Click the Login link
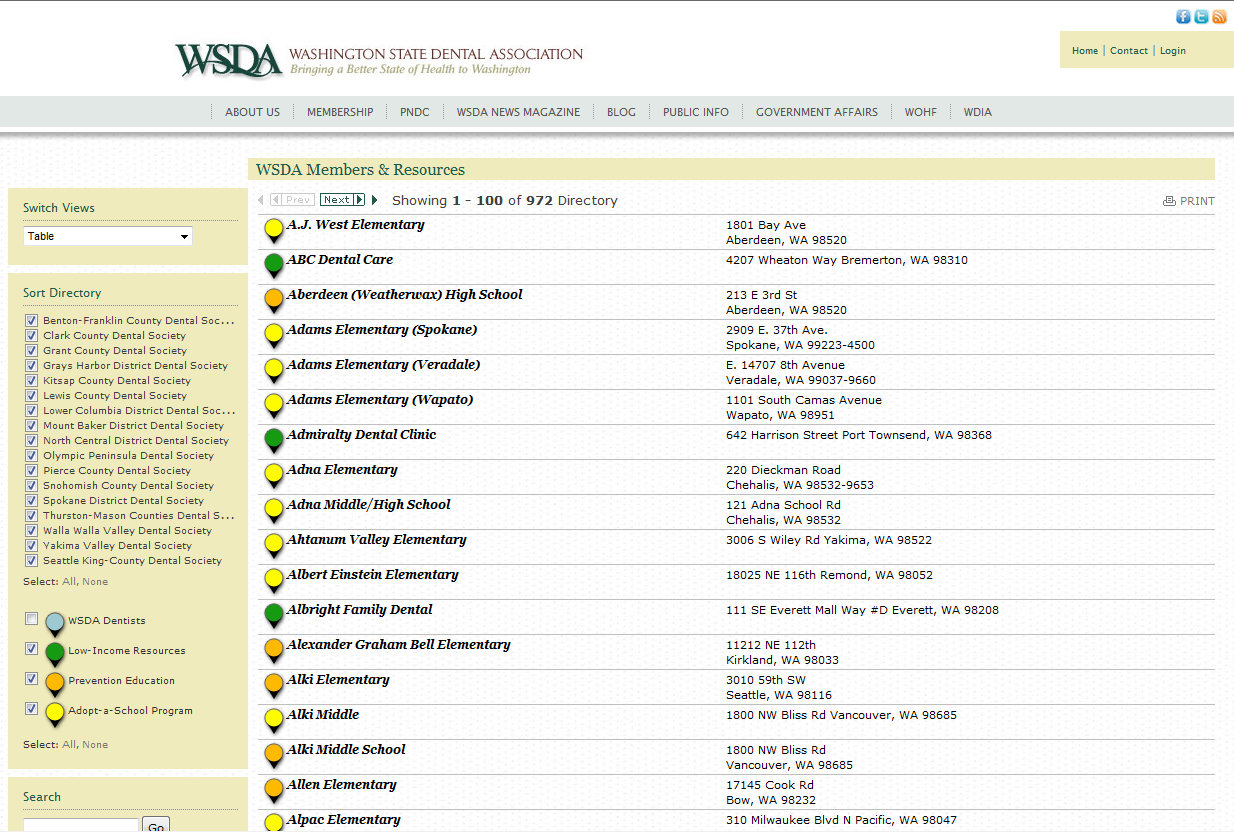 coord(1173,51)
